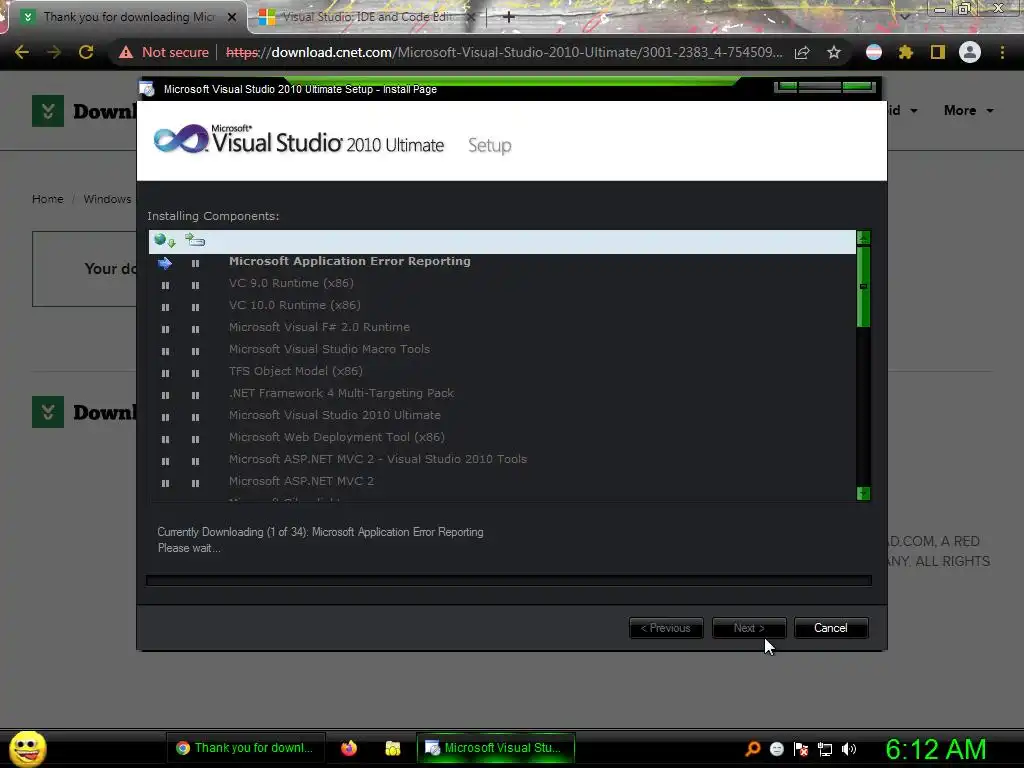This screenshot has width=1024, height=768.
Task: Toggle the browser side panel icon
Action: pos(937,52)
